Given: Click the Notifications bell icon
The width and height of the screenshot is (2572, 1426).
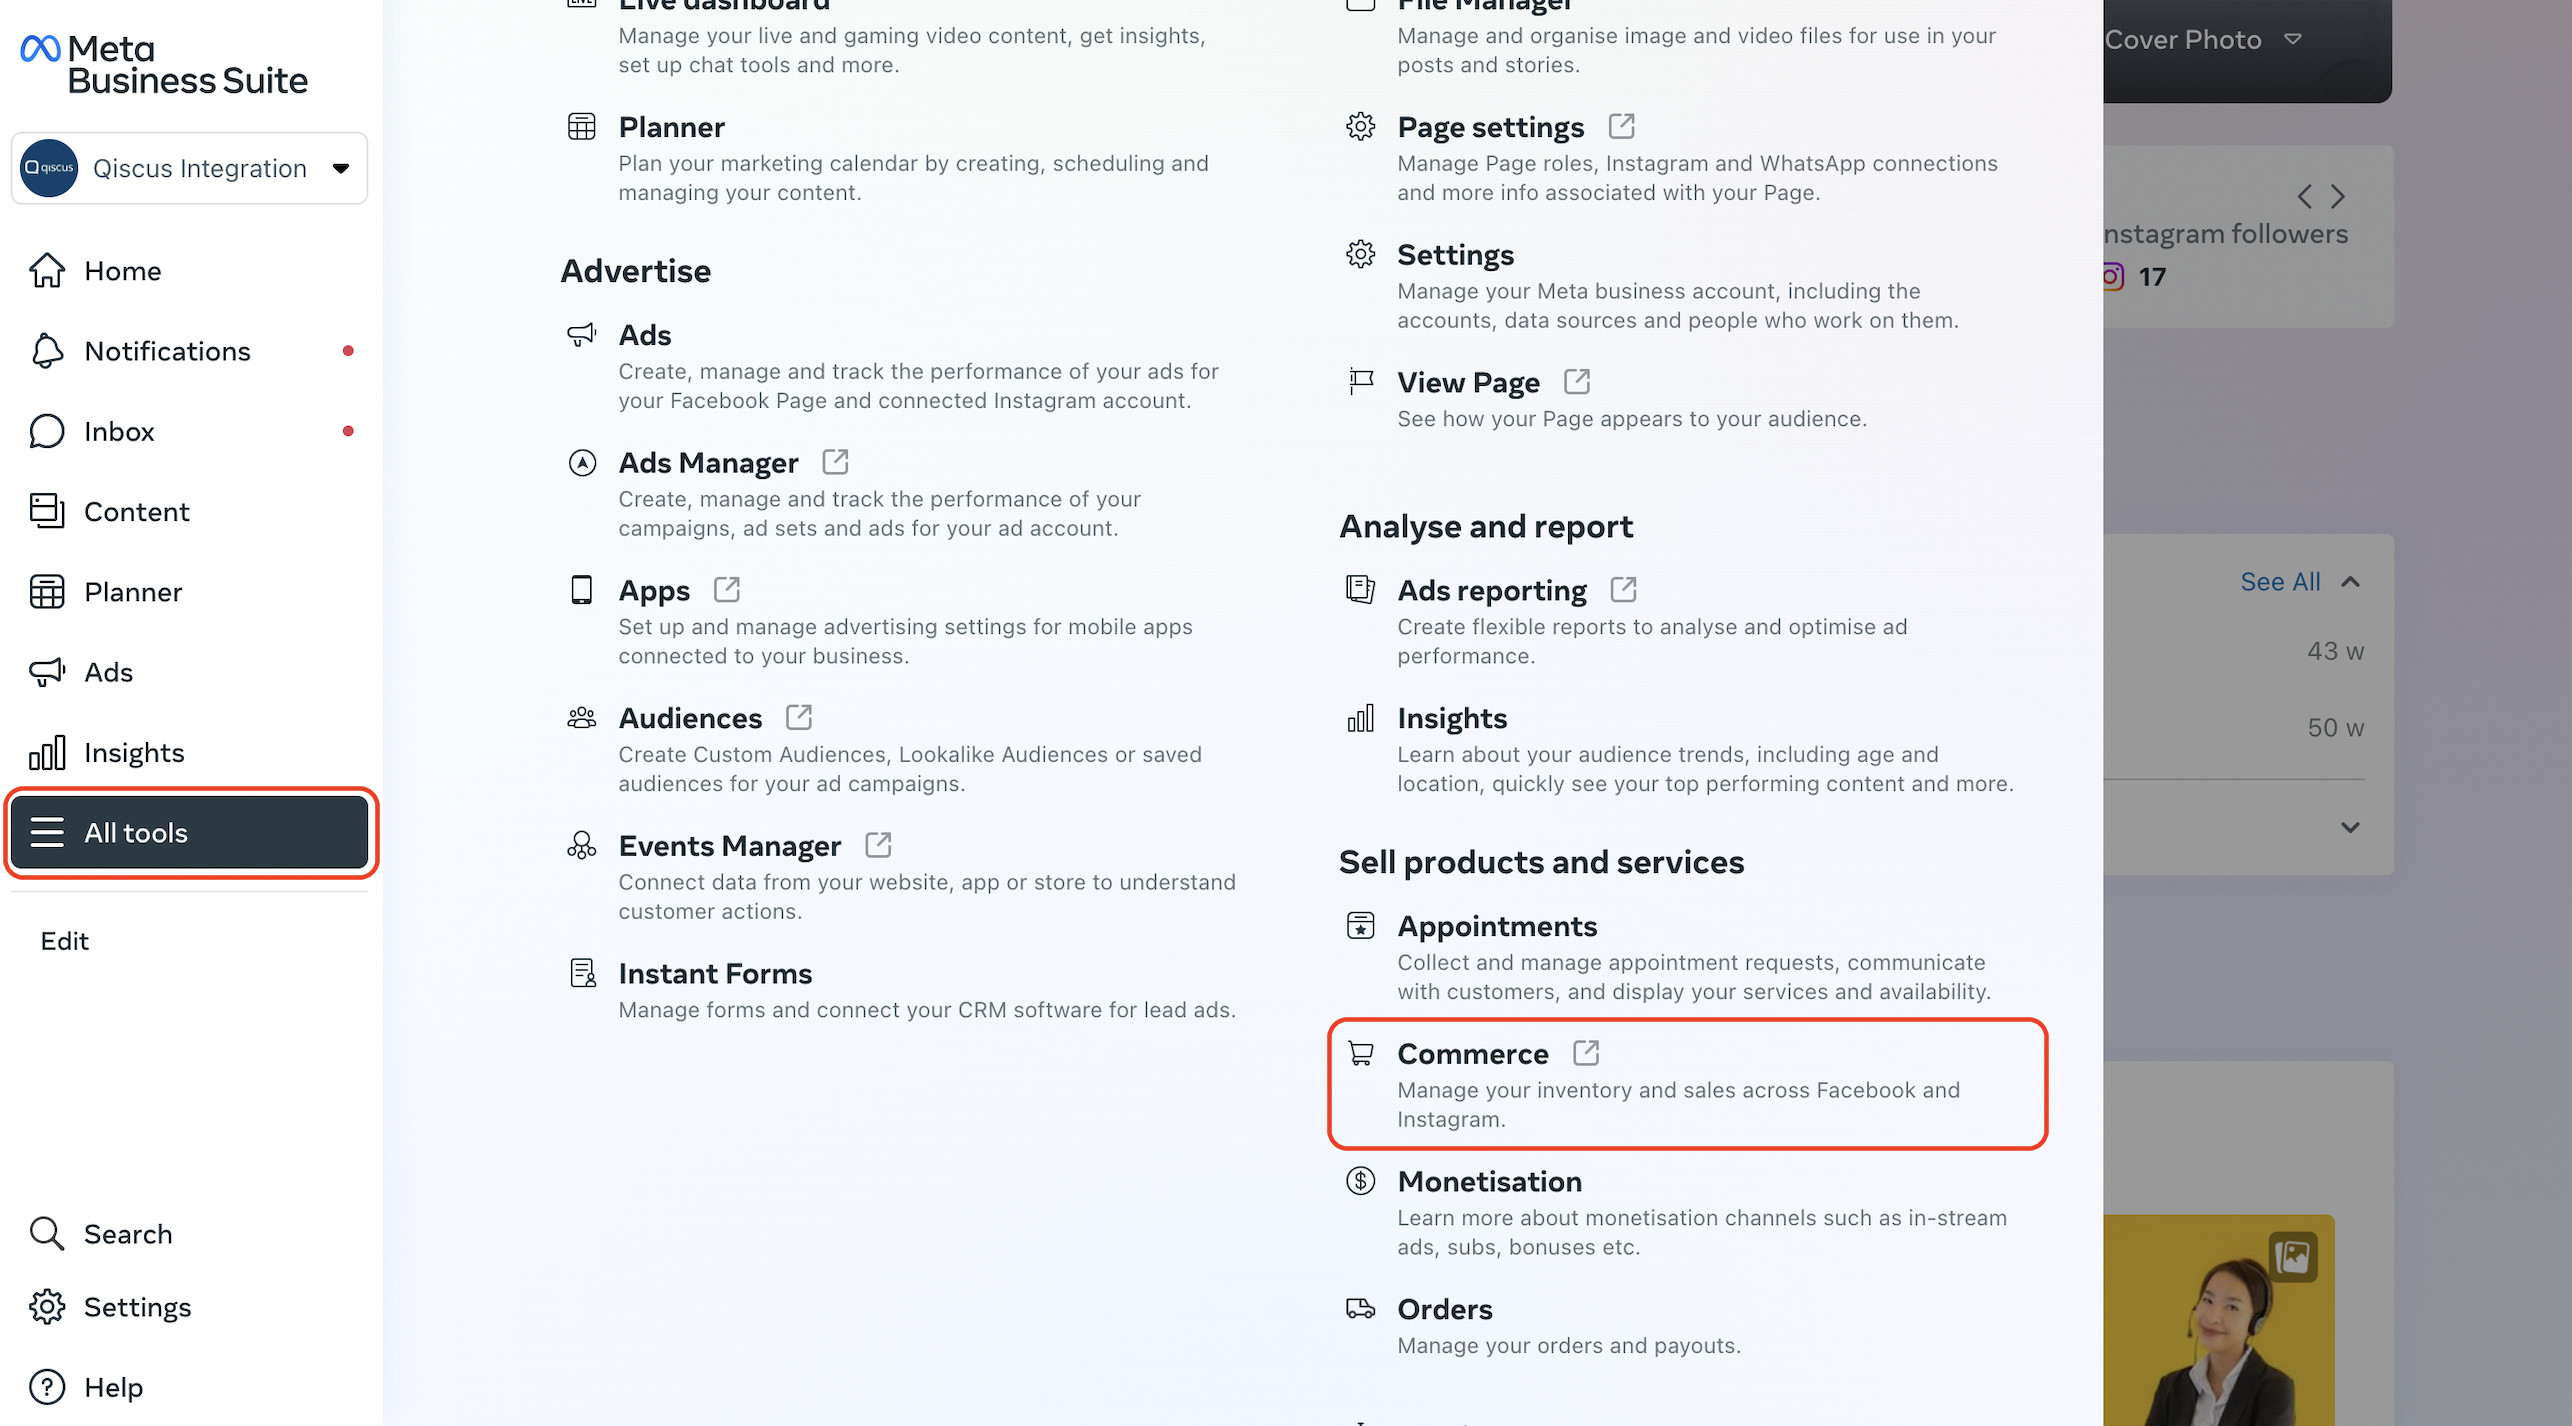Looking at the screenshot, I should click(x=47, y=351).
